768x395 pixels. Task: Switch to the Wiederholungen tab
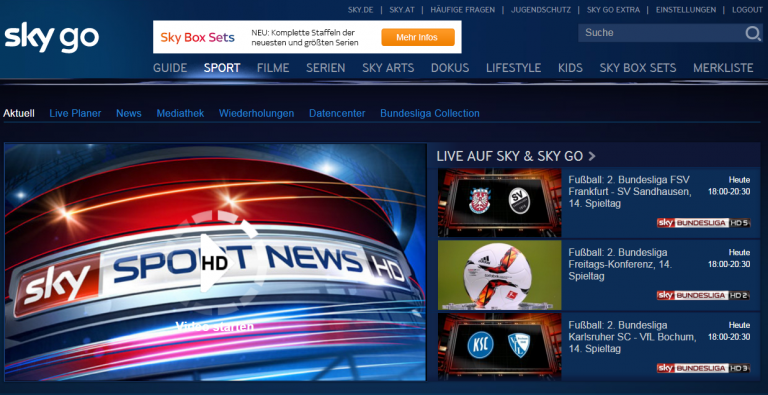[x=257, y=114]
